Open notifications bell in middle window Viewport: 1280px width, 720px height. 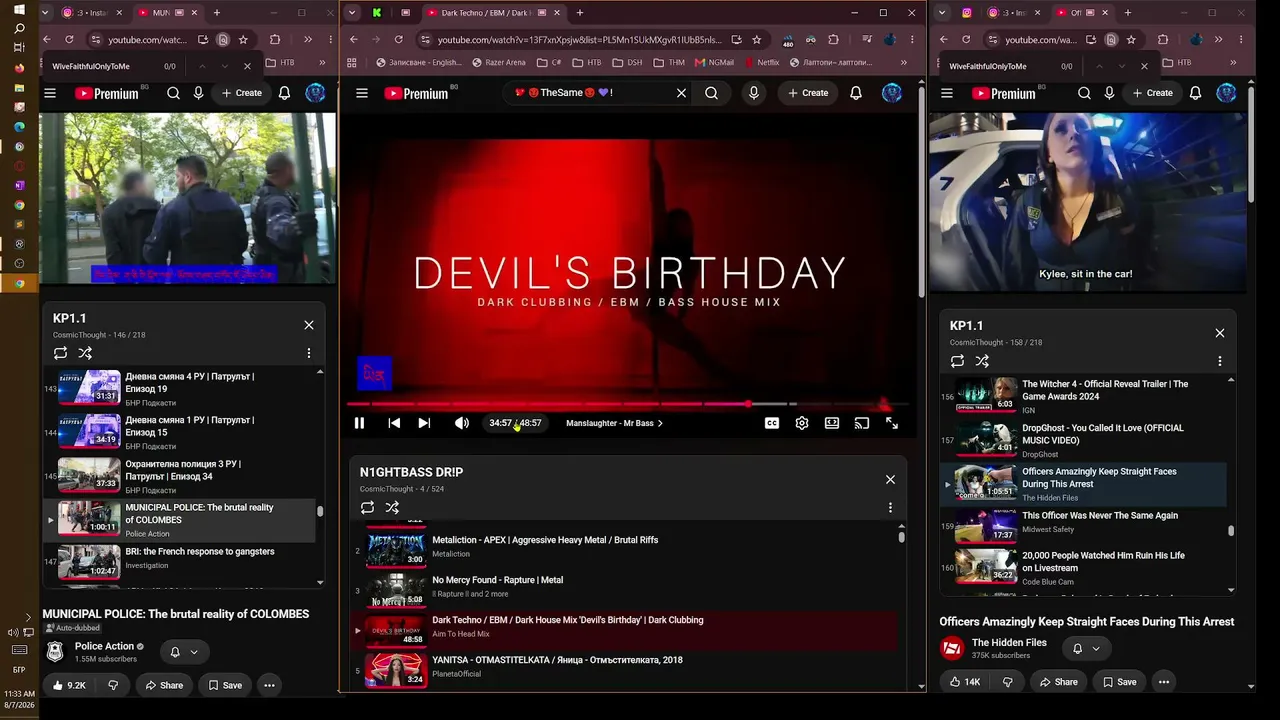tap(856, 93)
